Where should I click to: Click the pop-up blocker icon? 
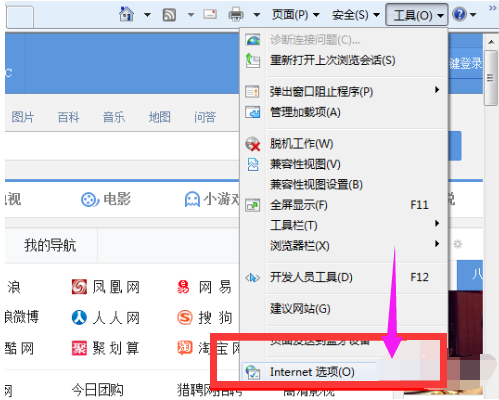252,91
